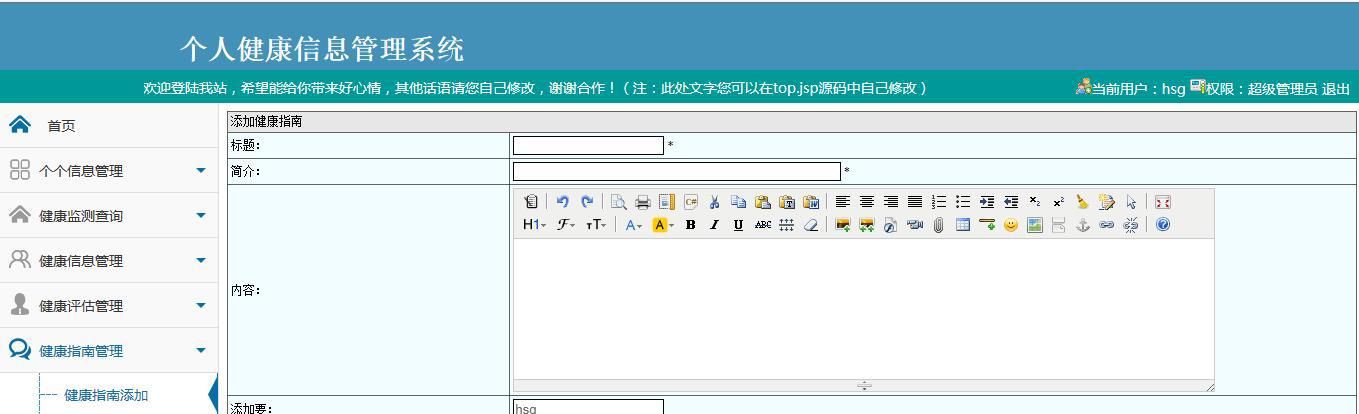
Task: Attach a file with the paperclip icon
Action: point(938,225)
